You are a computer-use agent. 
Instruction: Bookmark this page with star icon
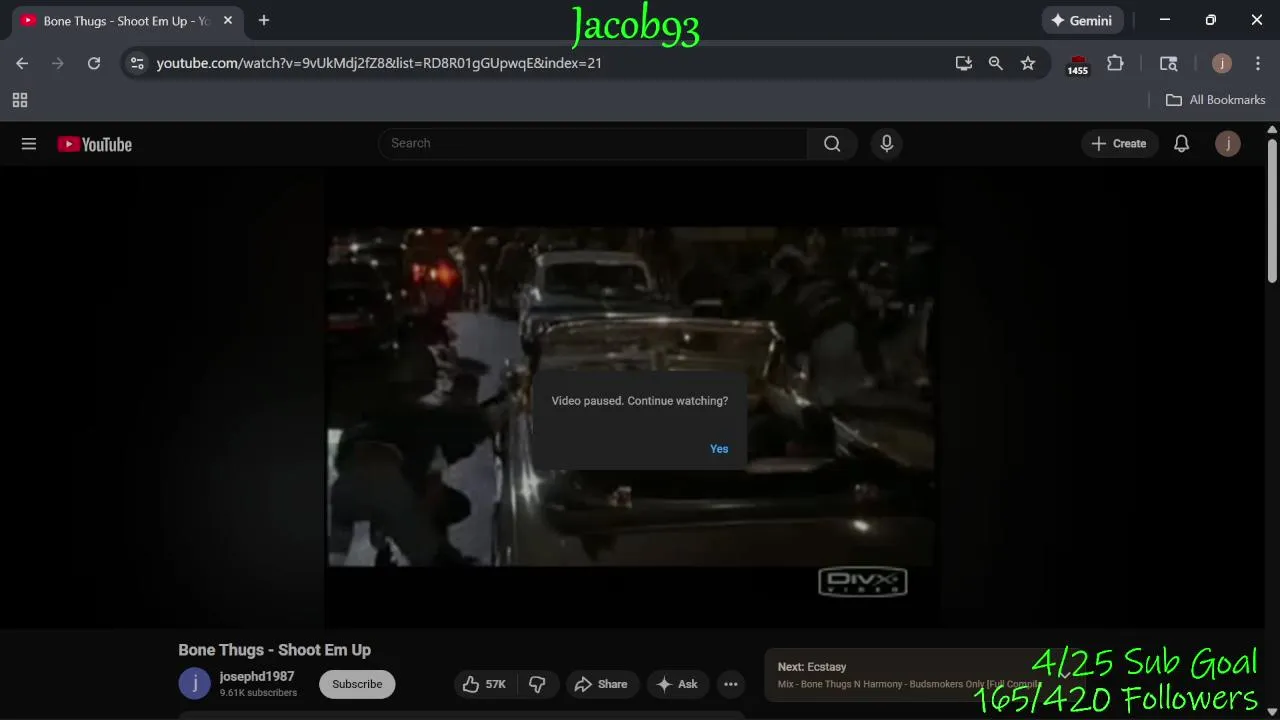(1028, 63)
